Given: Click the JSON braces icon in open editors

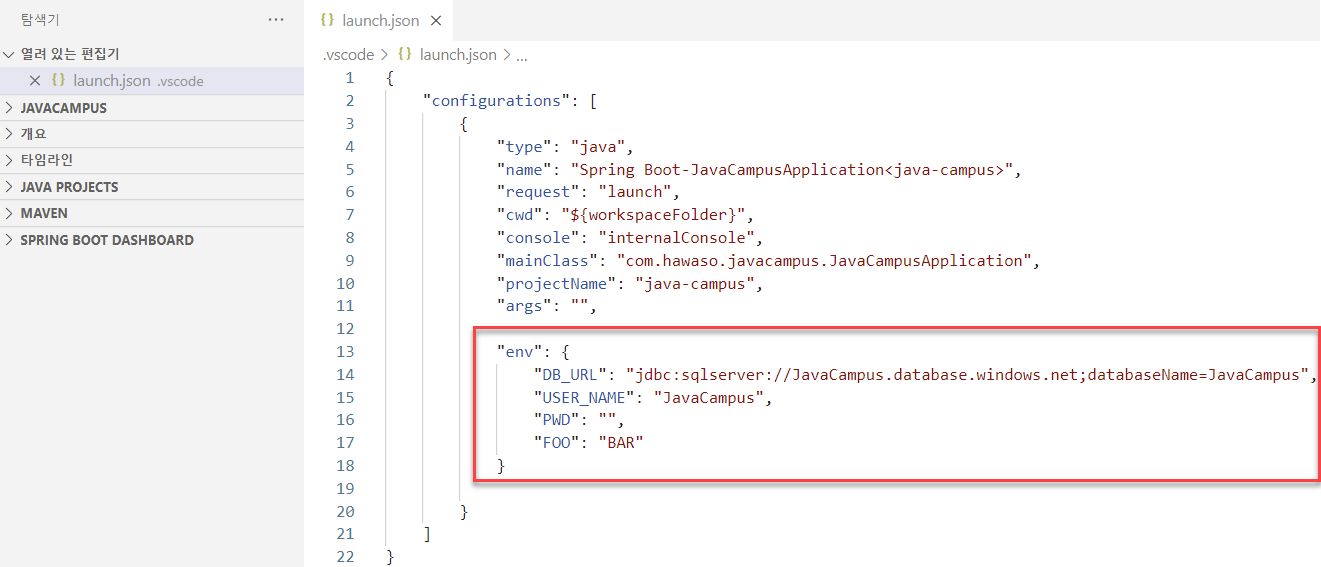Looking at the screenshot, I should pos(58,81).
